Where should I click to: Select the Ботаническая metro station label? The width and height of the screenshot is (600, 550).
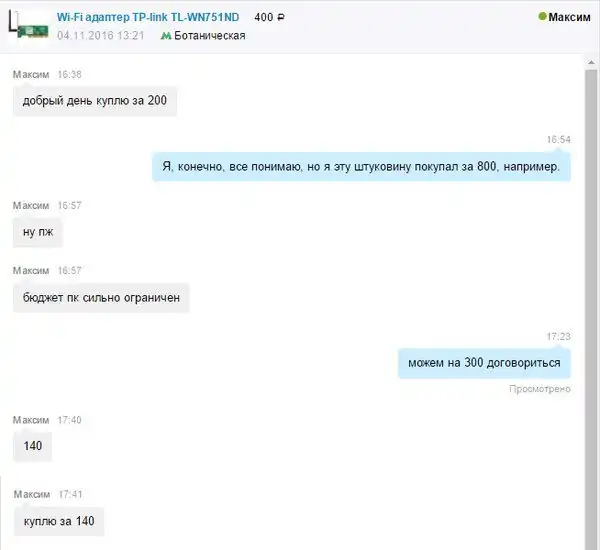(x=210, y=36)
